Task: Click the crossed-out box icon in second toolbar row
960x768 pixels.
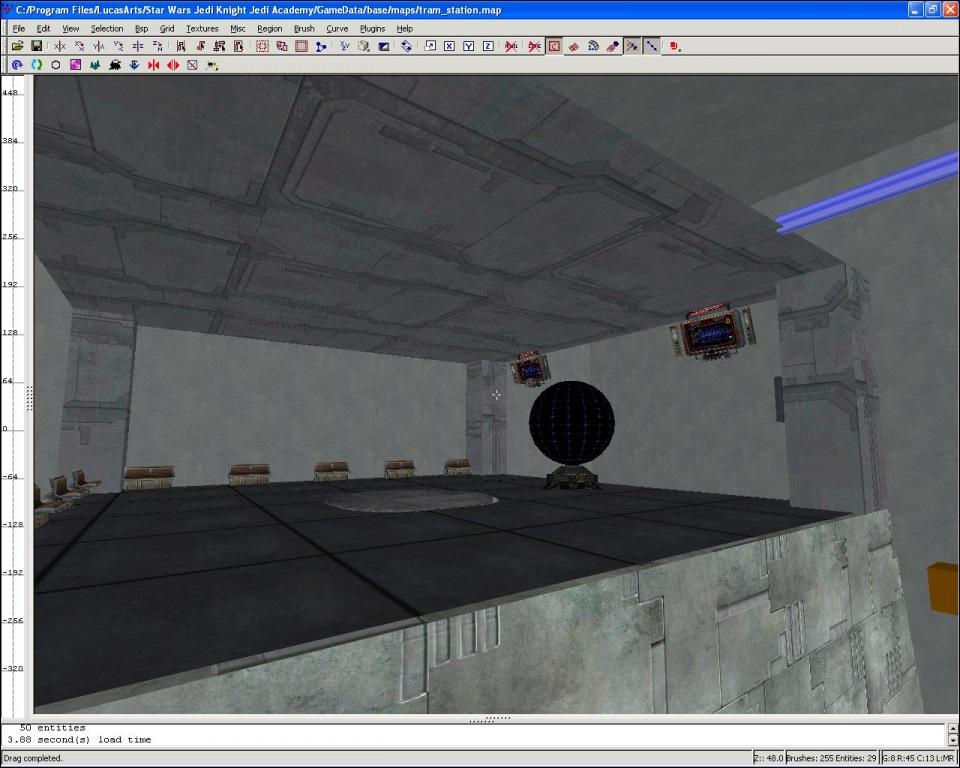Action: coord(192,65)
